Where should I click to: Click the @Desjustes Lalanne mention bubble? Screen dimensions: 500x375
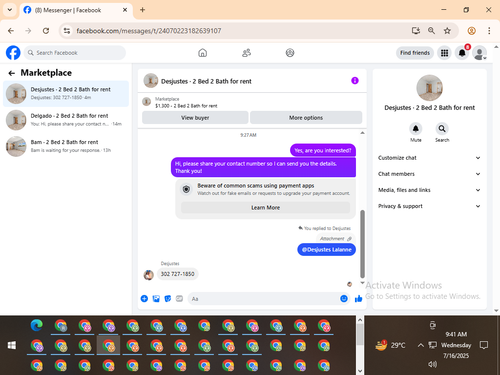coord(326,249)
